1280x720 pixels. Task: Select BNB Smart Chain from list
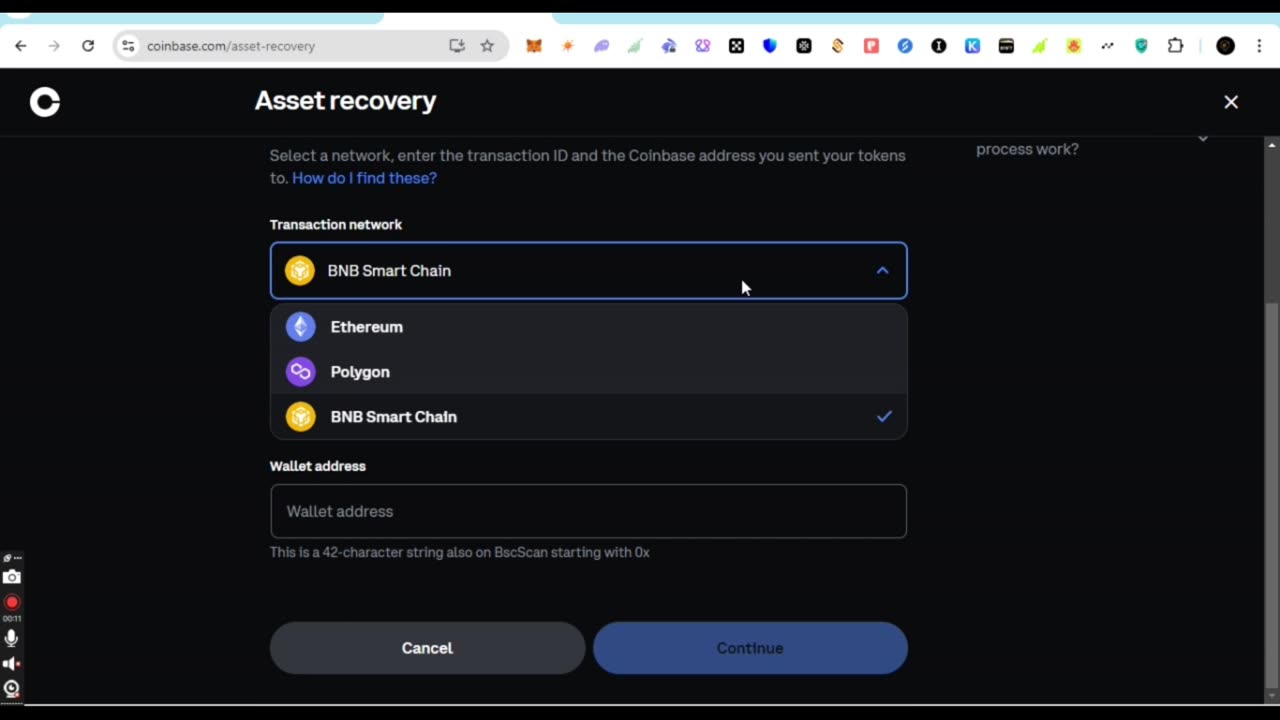pos(588,417)
